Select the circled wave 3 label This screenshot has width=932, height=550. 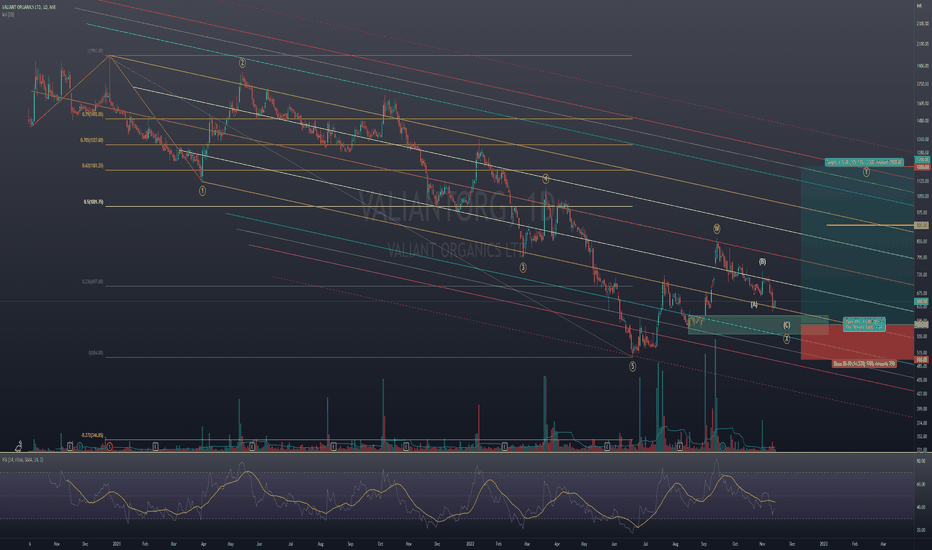click(523, 268)
